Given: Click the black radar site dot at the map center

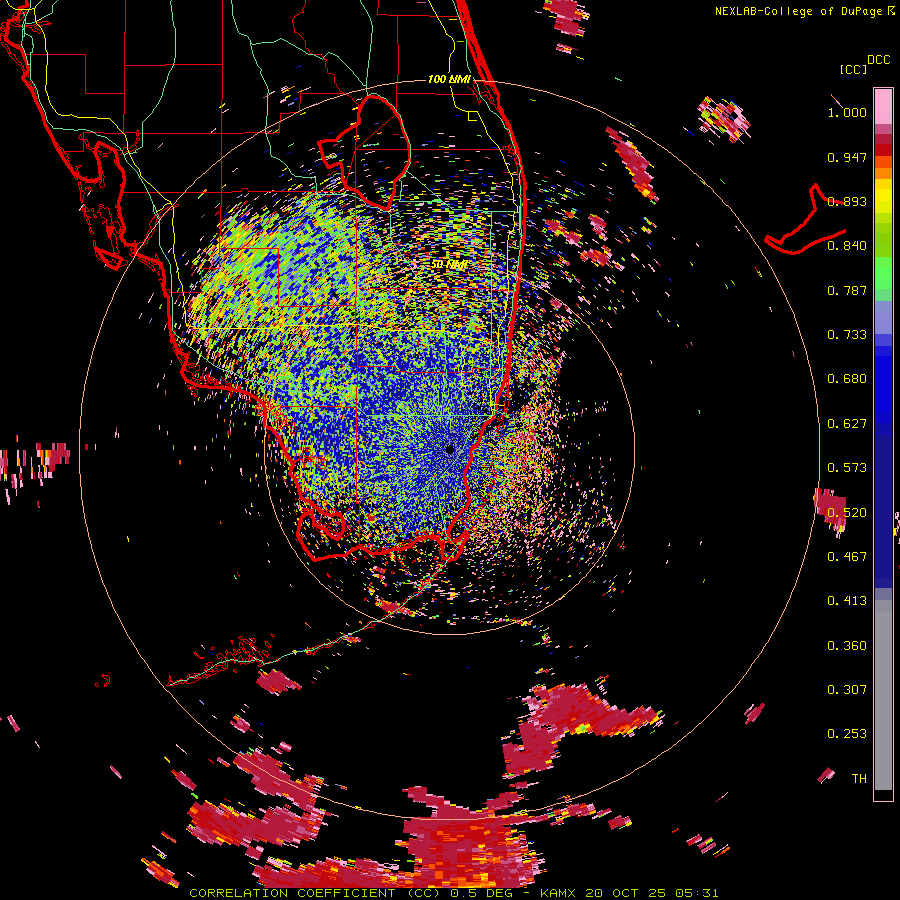Looking at the screenshot, I should 450,449.
